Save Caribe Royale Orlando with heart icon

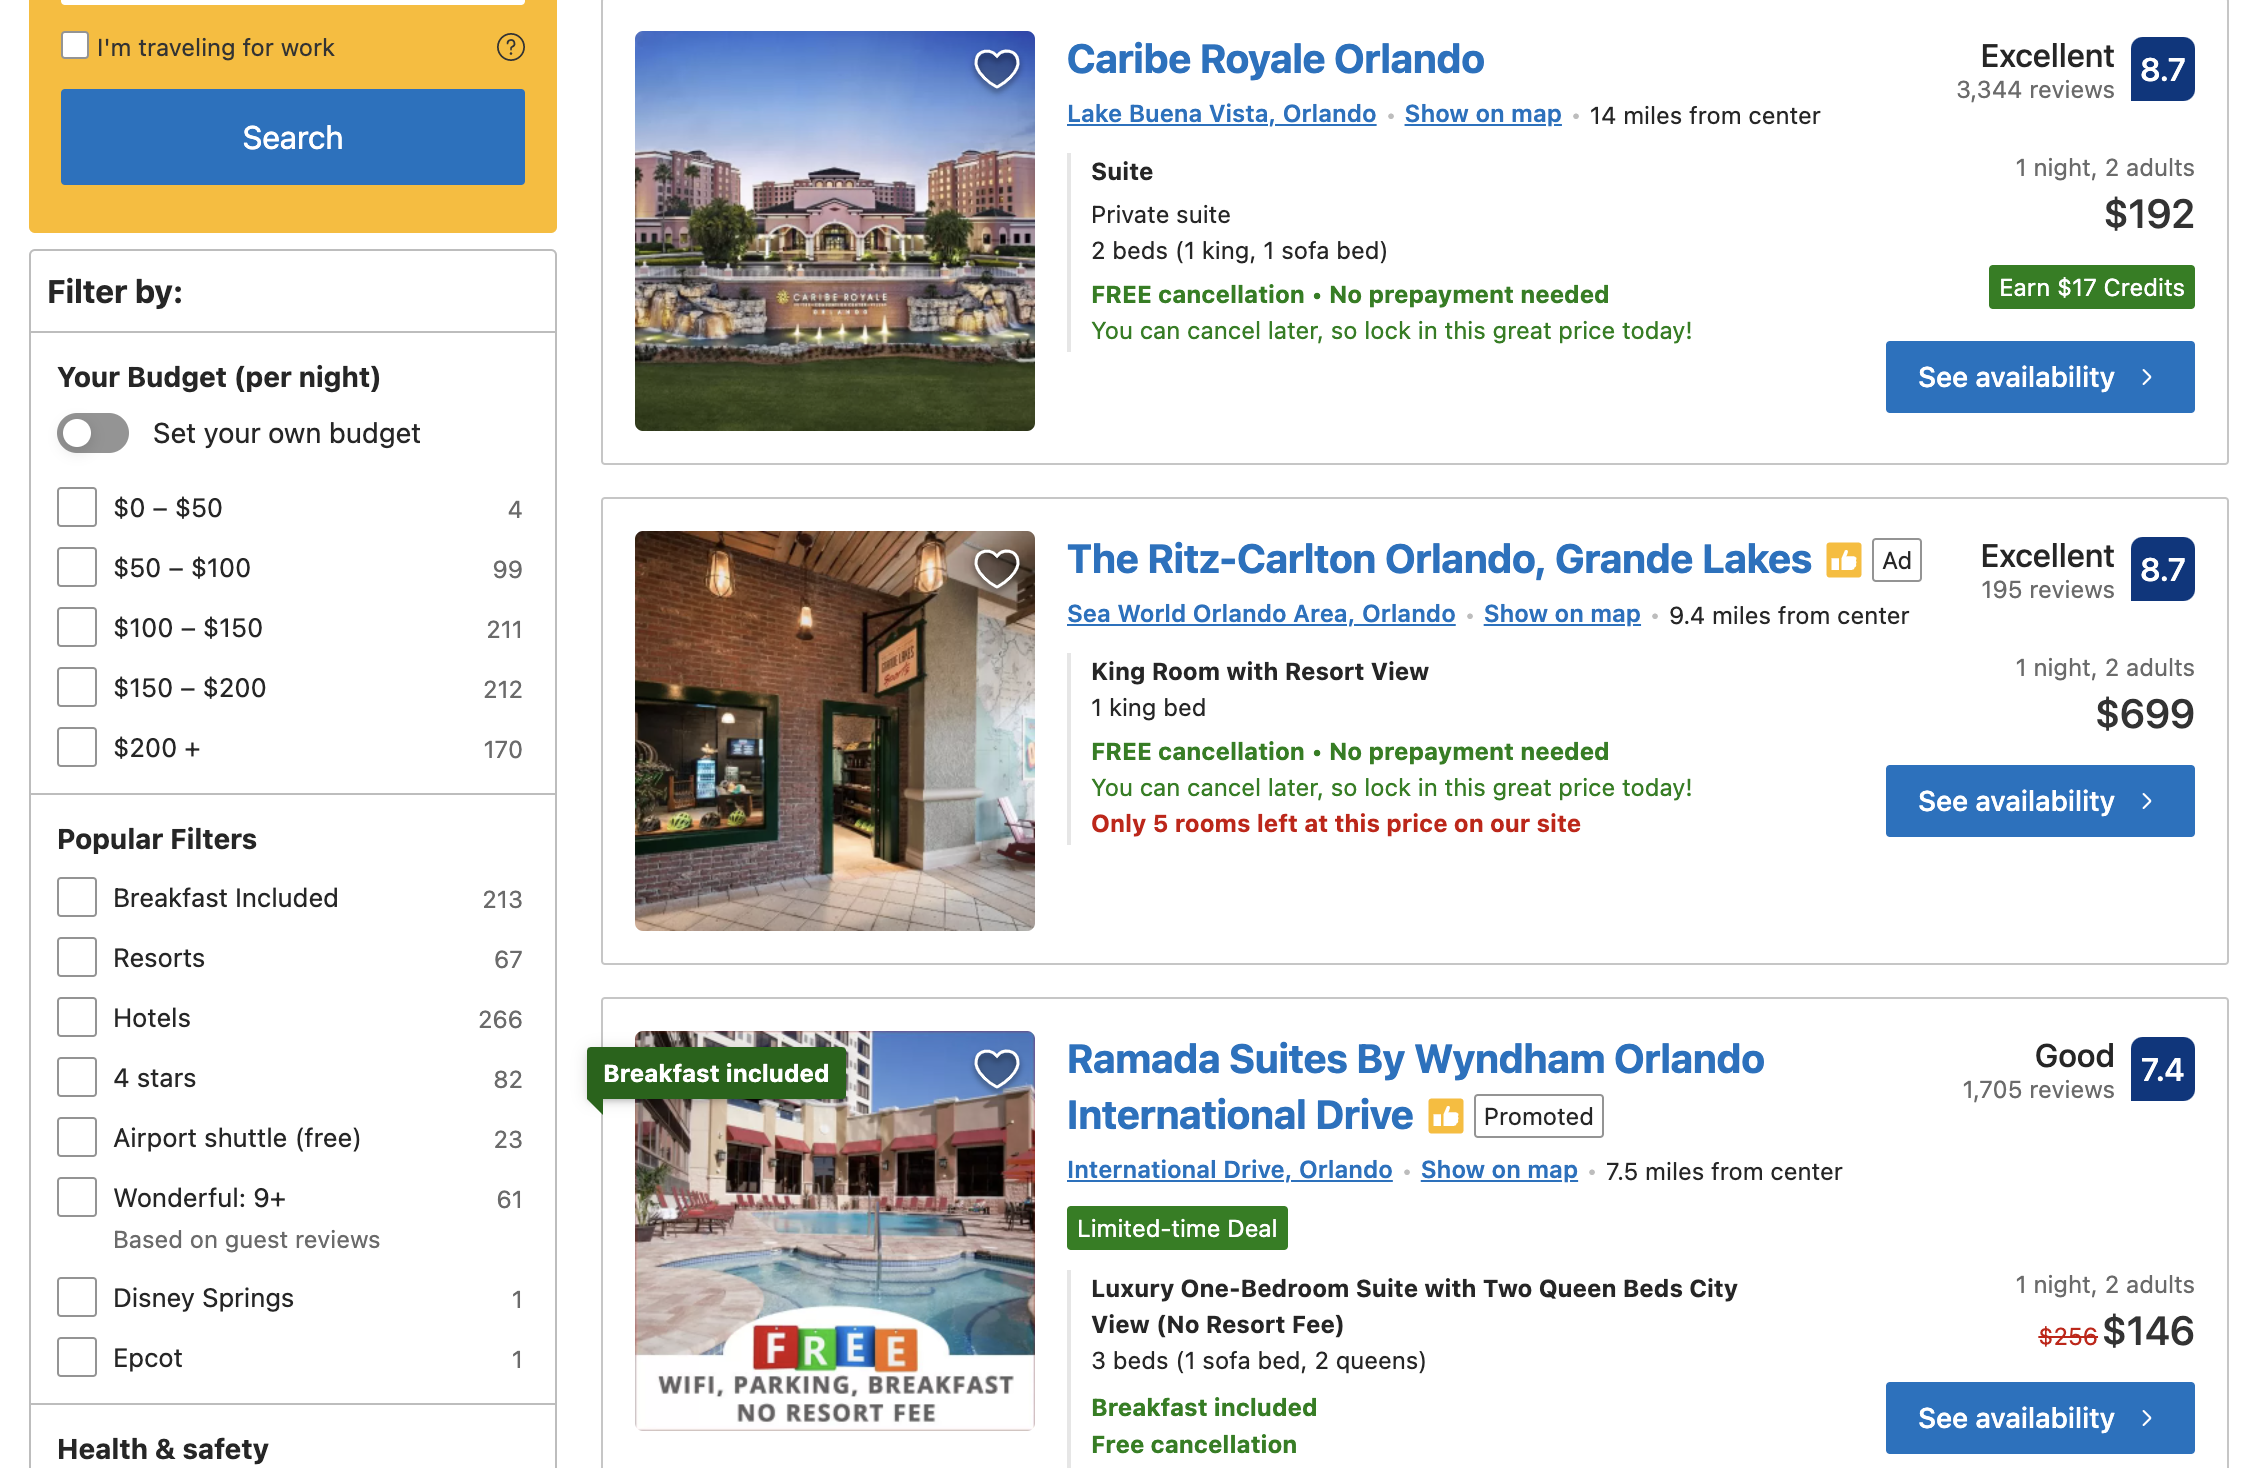[x=996, y=69]
